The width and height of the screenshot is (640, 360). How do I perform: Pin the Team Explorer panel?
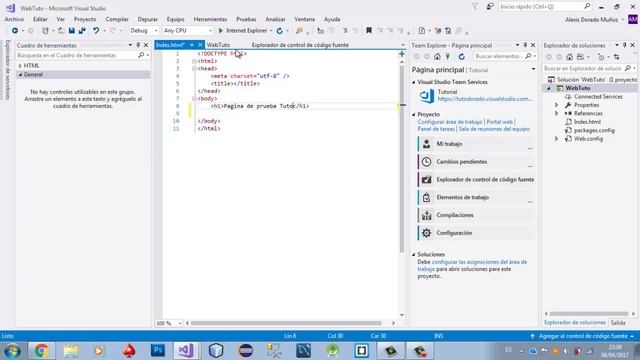[525, 45]
